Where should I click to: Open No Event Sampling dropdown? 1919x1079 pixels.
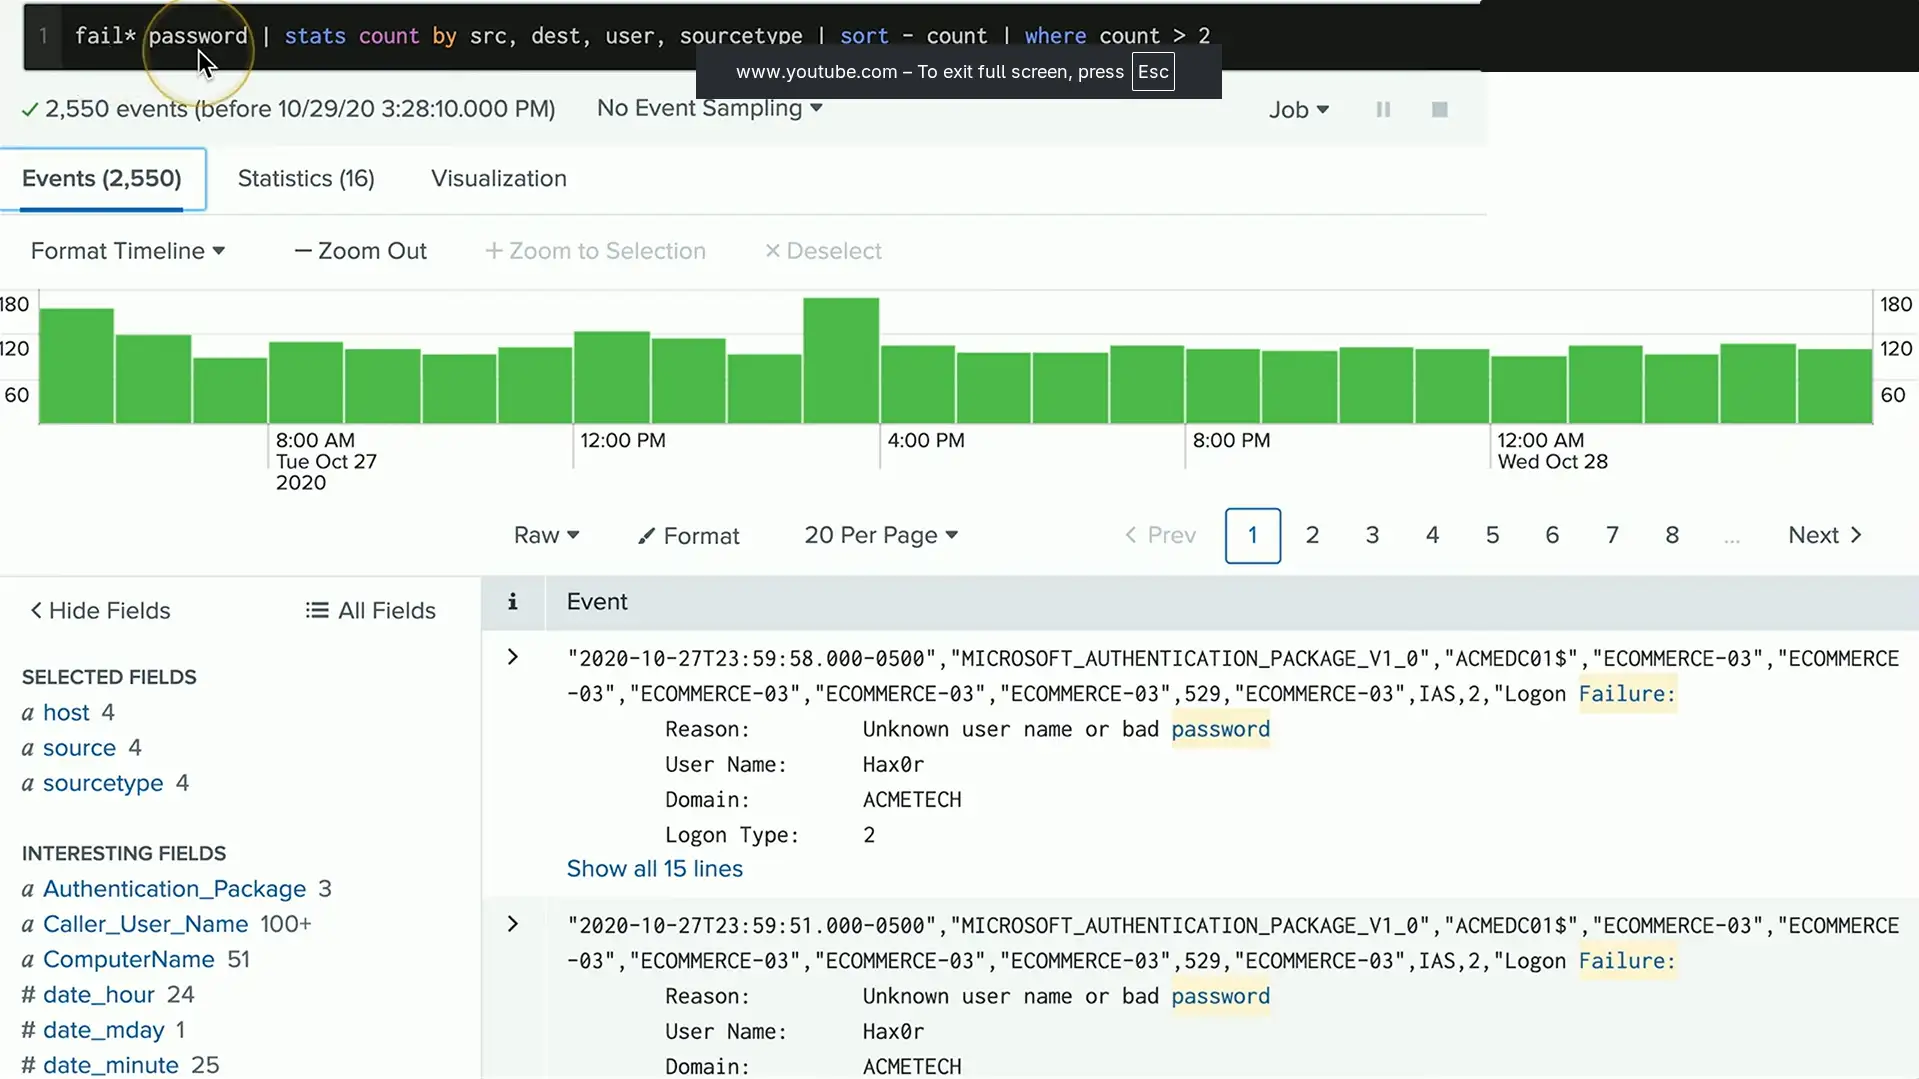pos(709,108)
